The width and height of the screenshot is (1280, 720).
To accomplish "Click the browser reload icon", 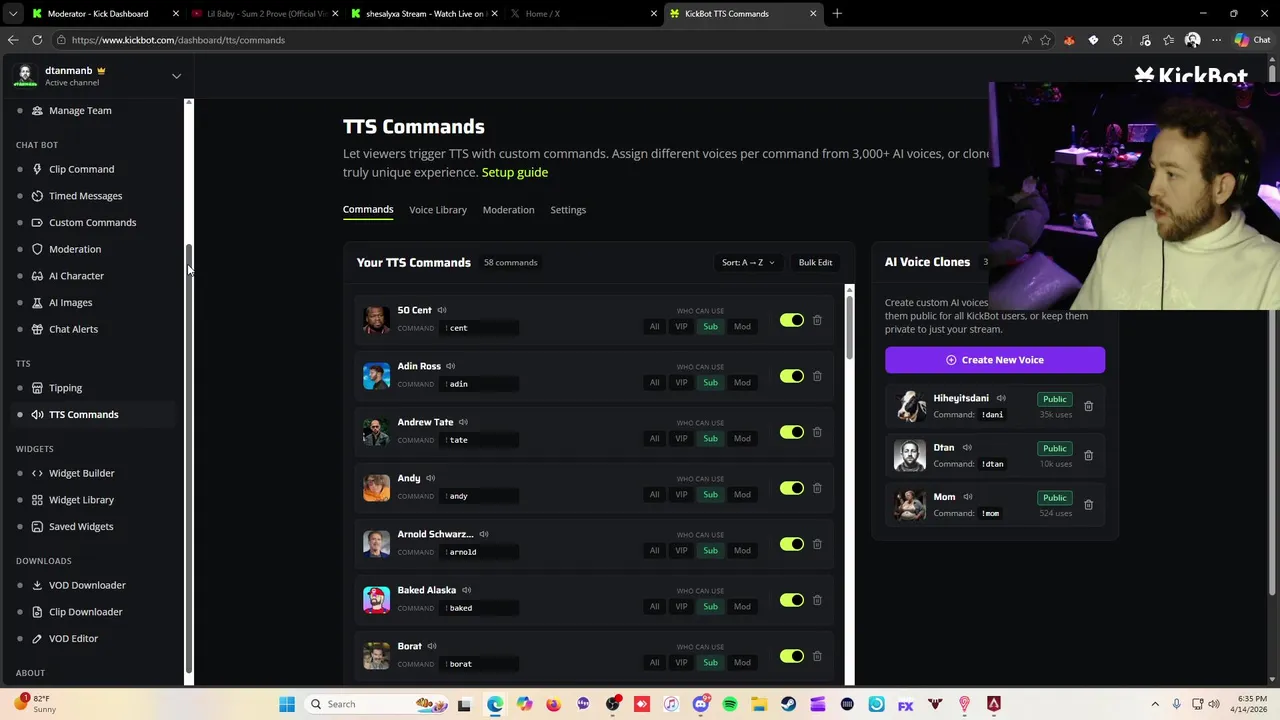I will coord(37,40).
